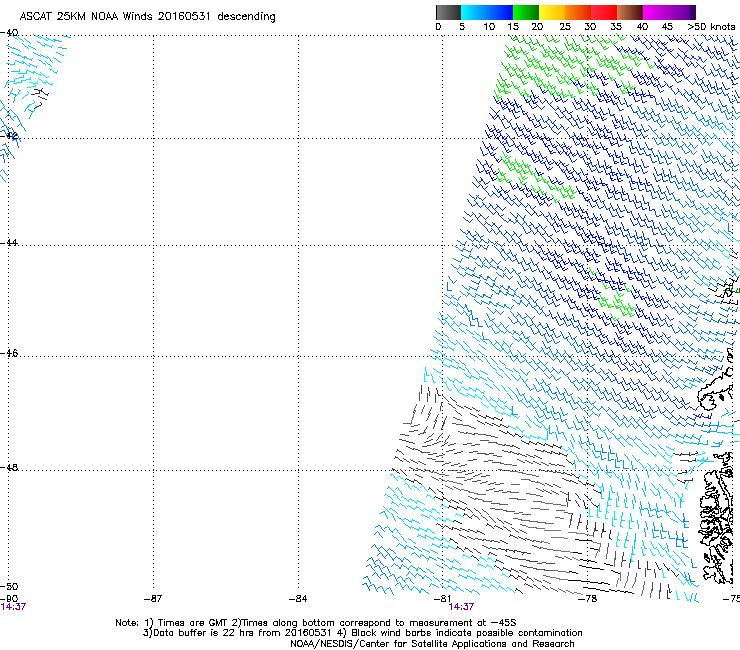740x650 pixels.
Task: Click the 'NOAA/NESDIS/Center for Satellite Applications and Research' credit
Action: pyautogui.click(x=432, y=644)
